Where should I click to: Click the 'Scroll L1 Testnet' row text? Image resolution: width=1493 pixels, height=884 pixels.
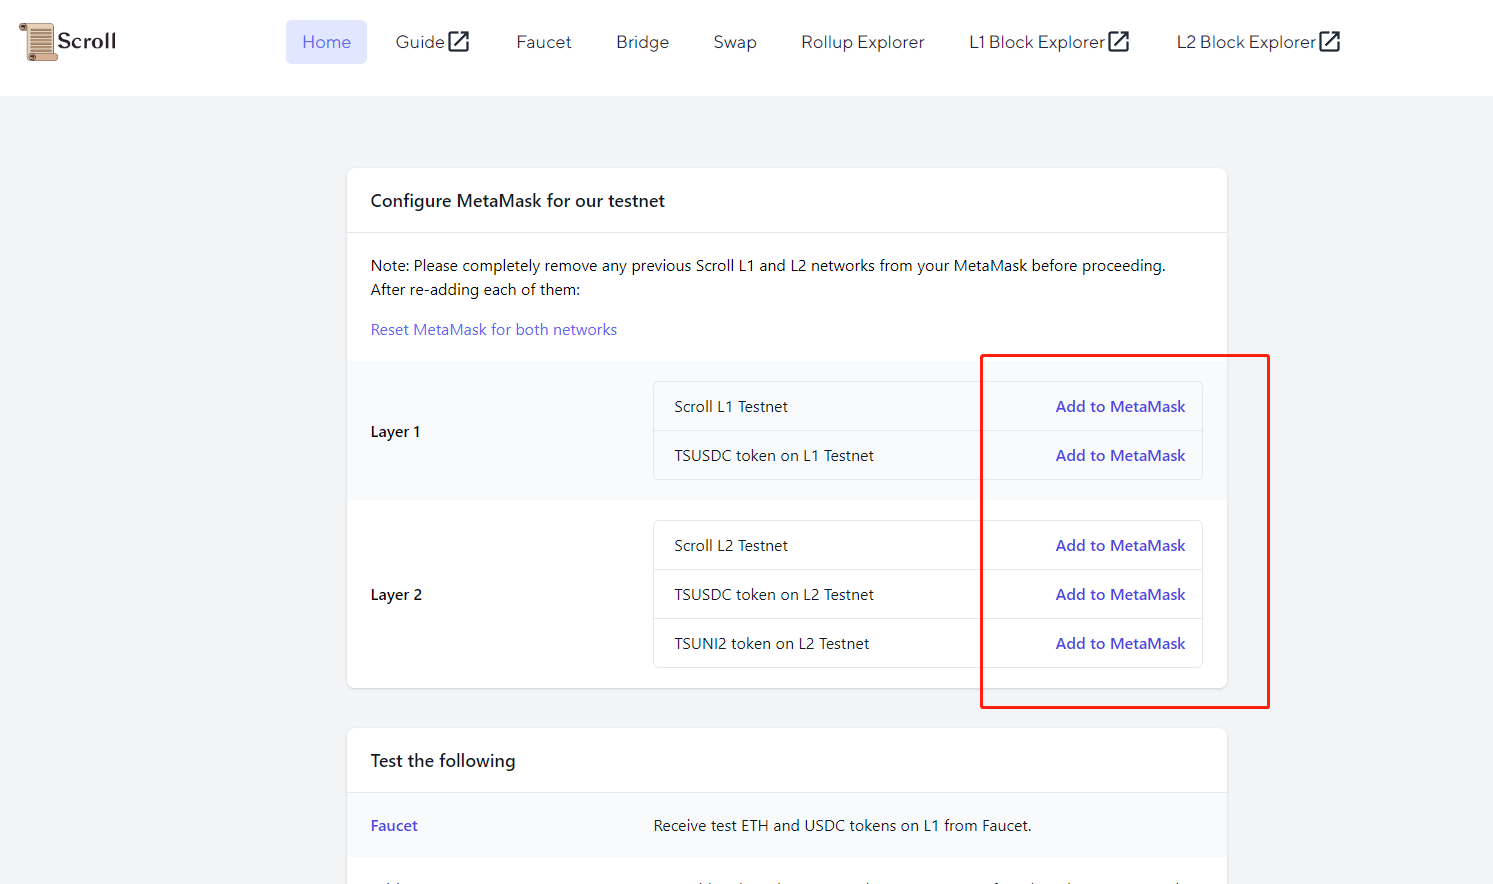click(731, 407)
